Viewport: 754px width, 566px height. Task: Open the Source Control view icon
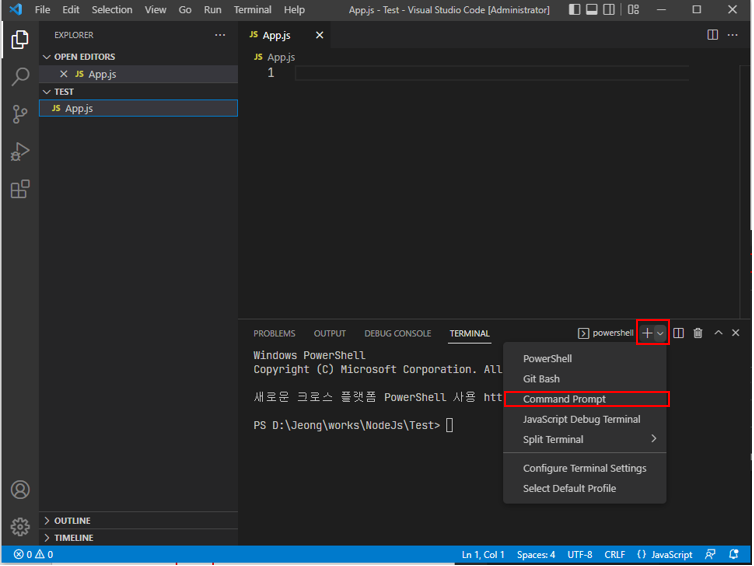pyautogui.click(x=20, y=114)
